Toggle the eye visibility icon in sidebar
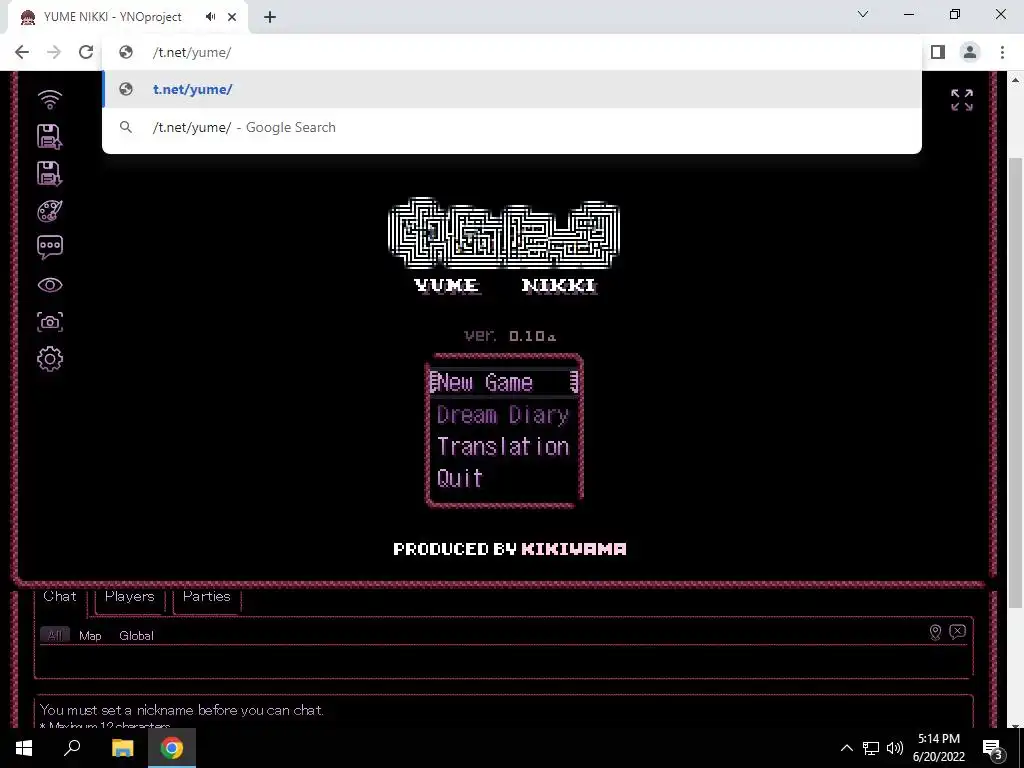Screen dimensions: 1024x768 (x=50, y=285)
